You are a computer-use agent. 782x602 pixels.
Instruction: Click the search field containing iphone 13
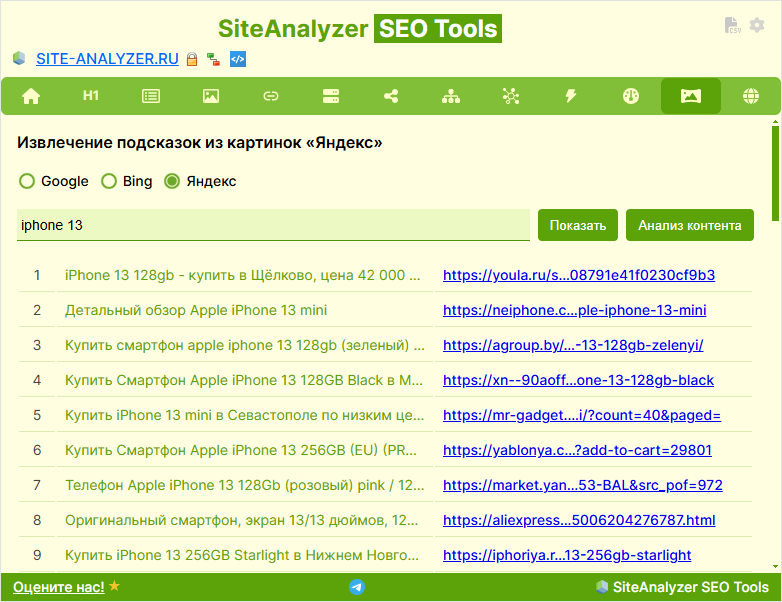click(x=273, y=225)
